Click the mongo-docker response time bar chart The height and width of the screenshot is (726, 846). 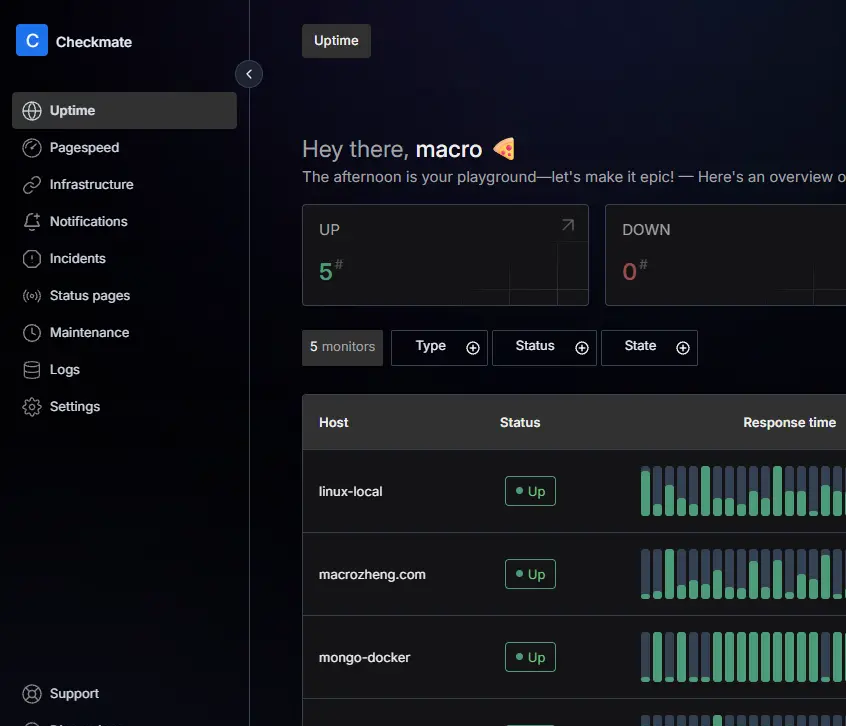click(740, 657)
